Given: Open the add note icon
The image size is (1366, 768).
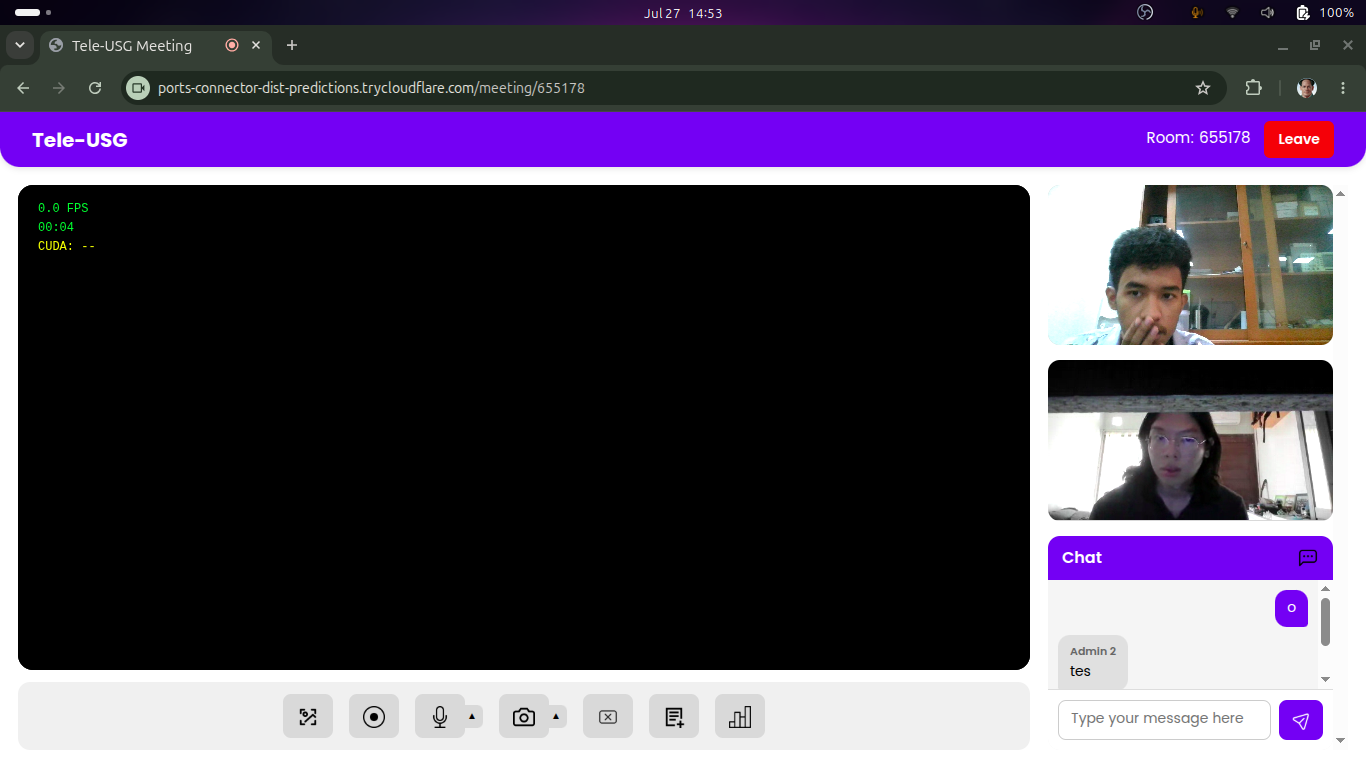Looking at the screenshot, I should (674, 716).
